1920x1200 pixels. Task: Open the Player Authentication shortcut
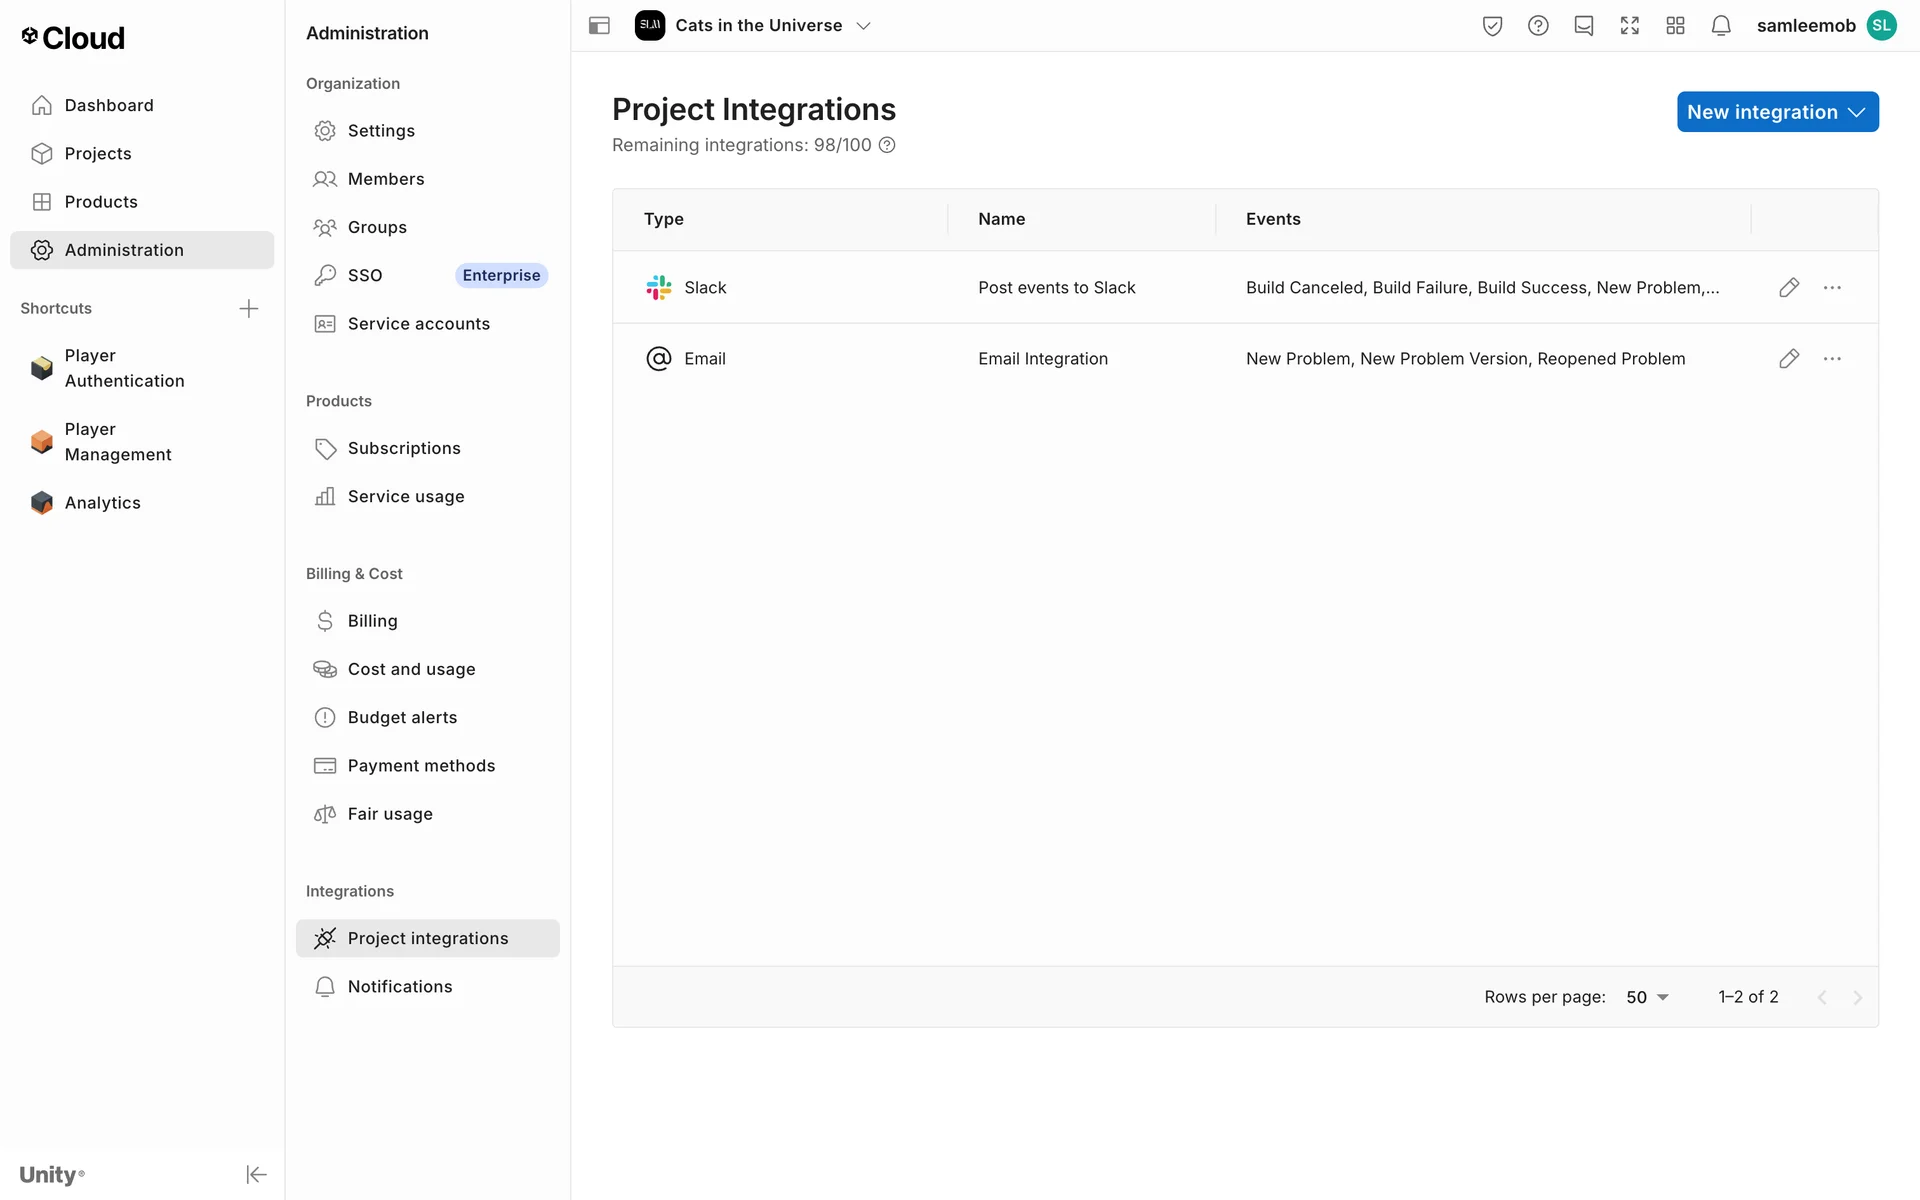click(124, 368)
